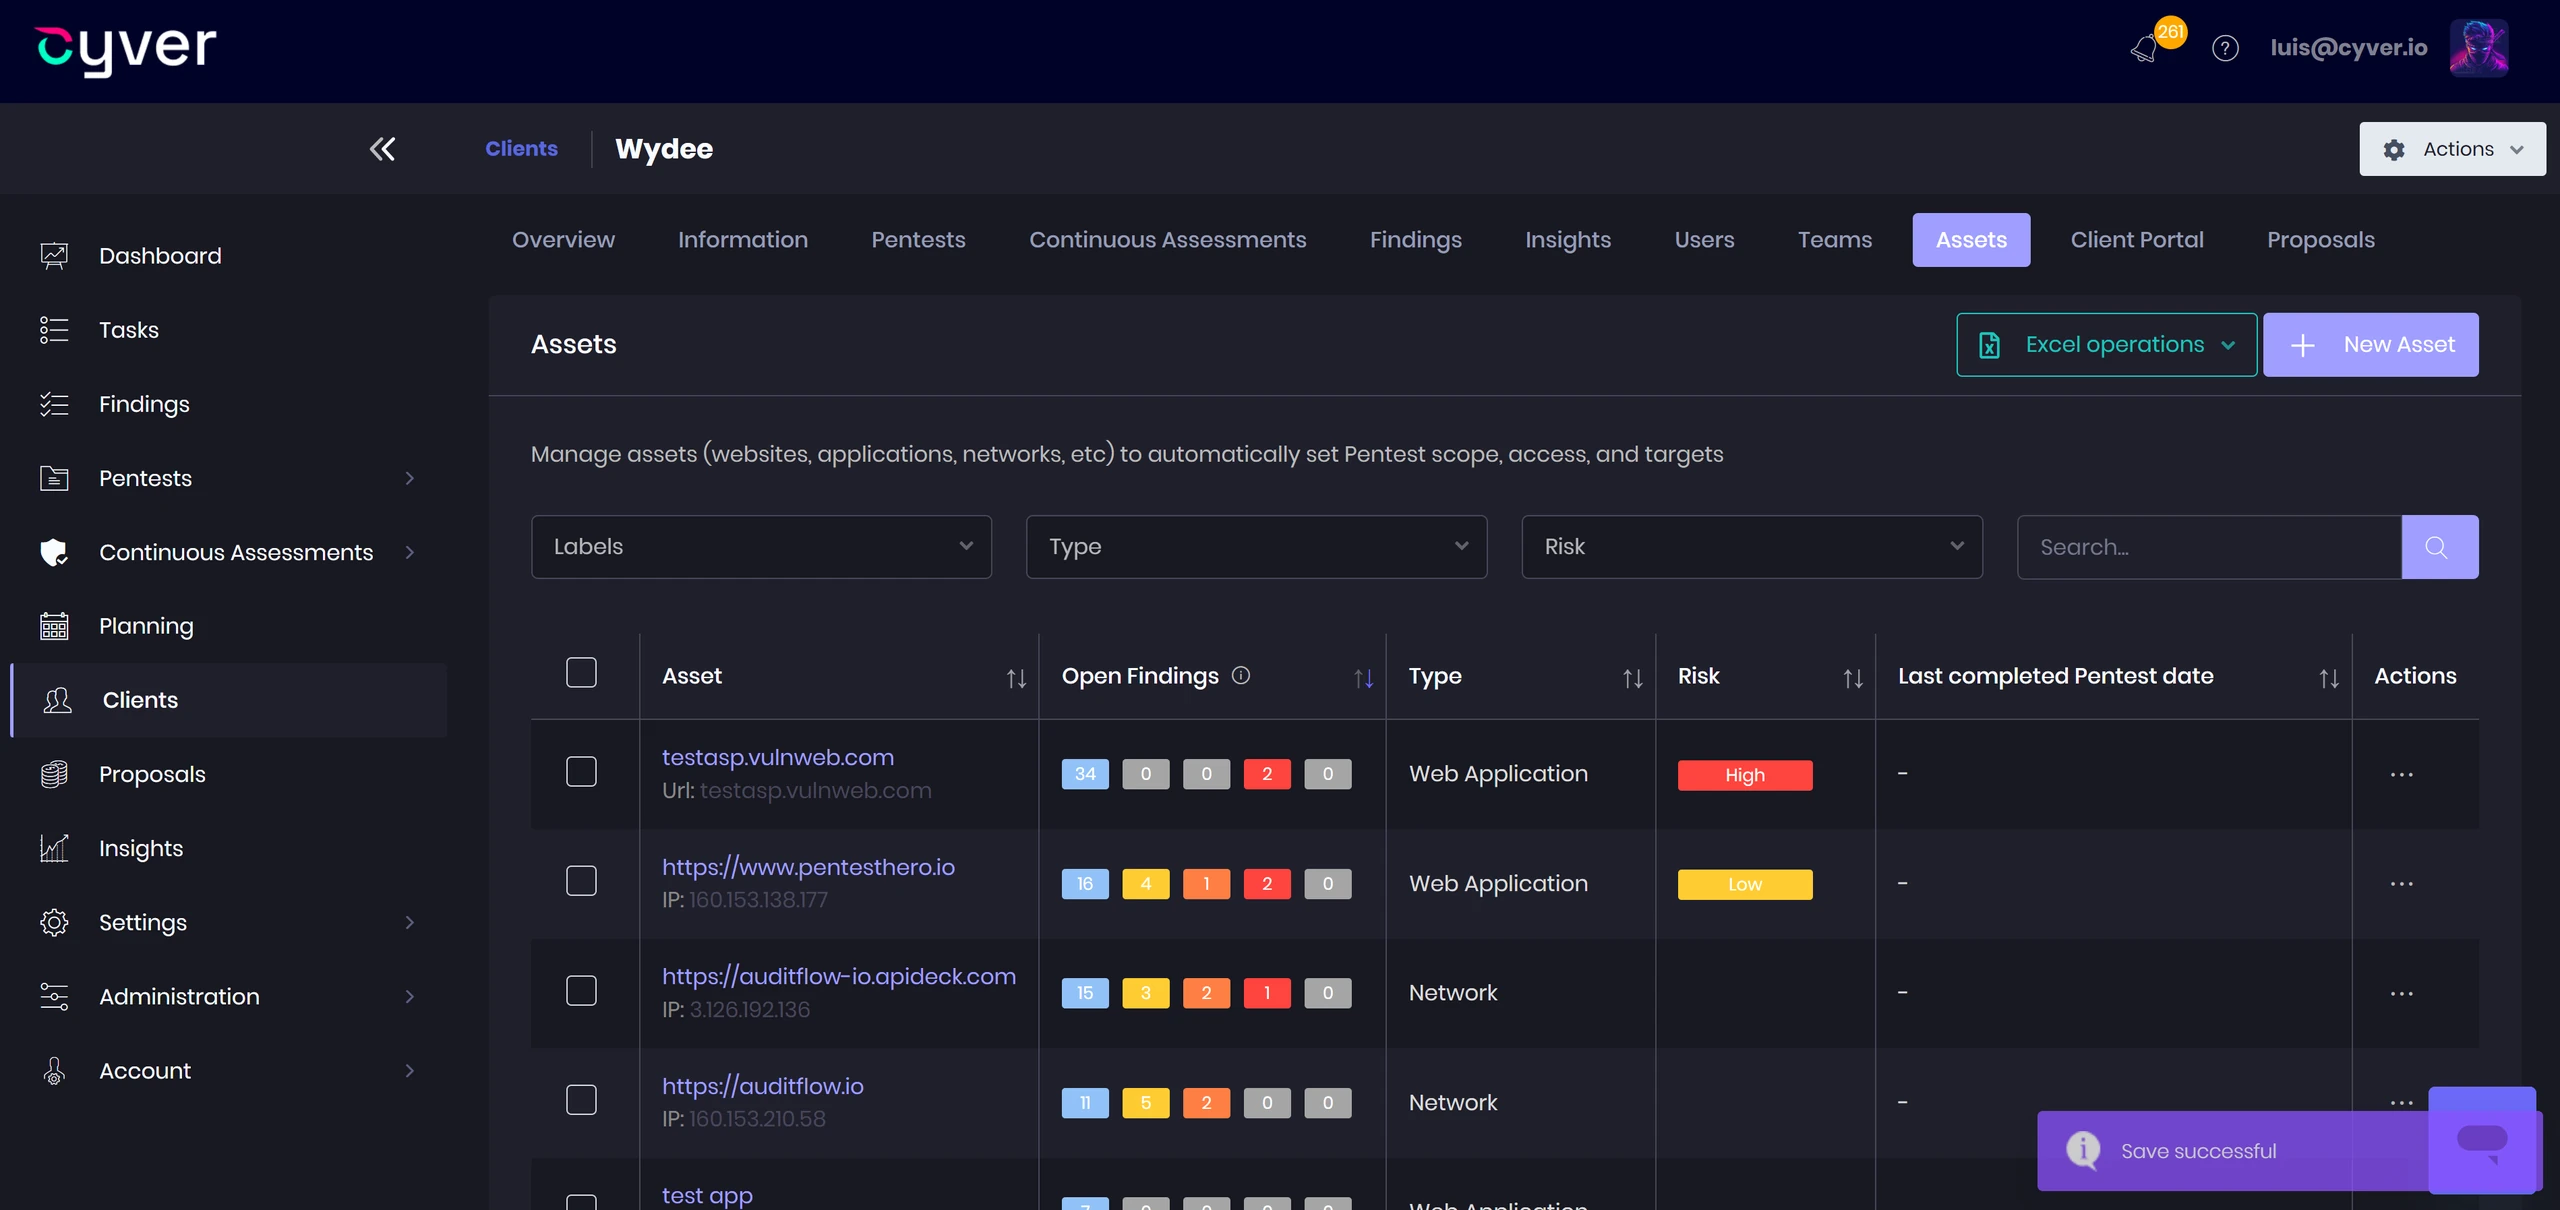Screen dimensions: 2560x1210
Task: Open the testasp.vulnweb.com asset link
Action: coord(778,757)
